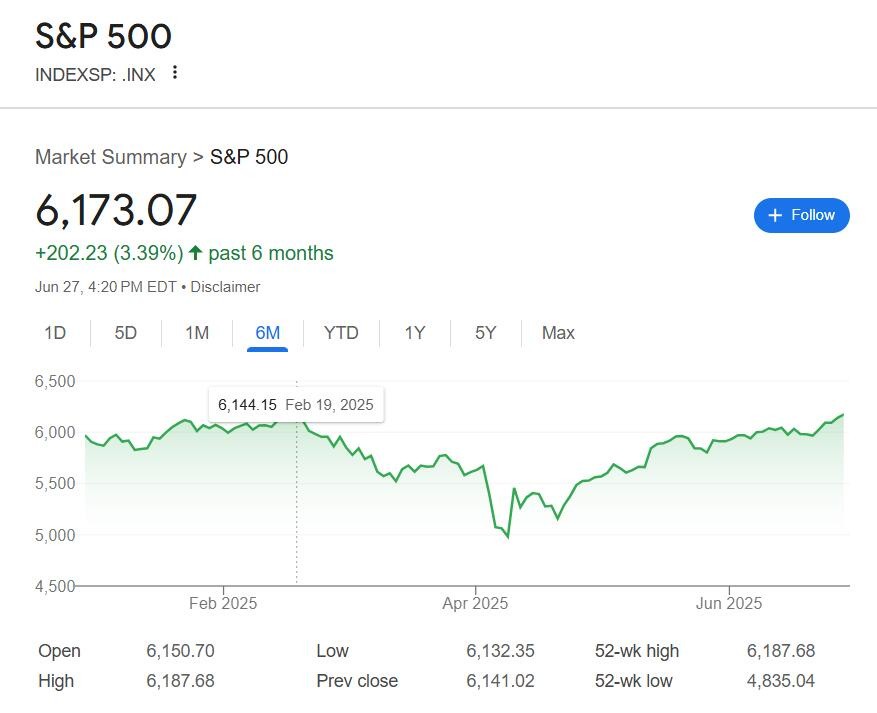Select the 5D time range tab

pos(126,333)
